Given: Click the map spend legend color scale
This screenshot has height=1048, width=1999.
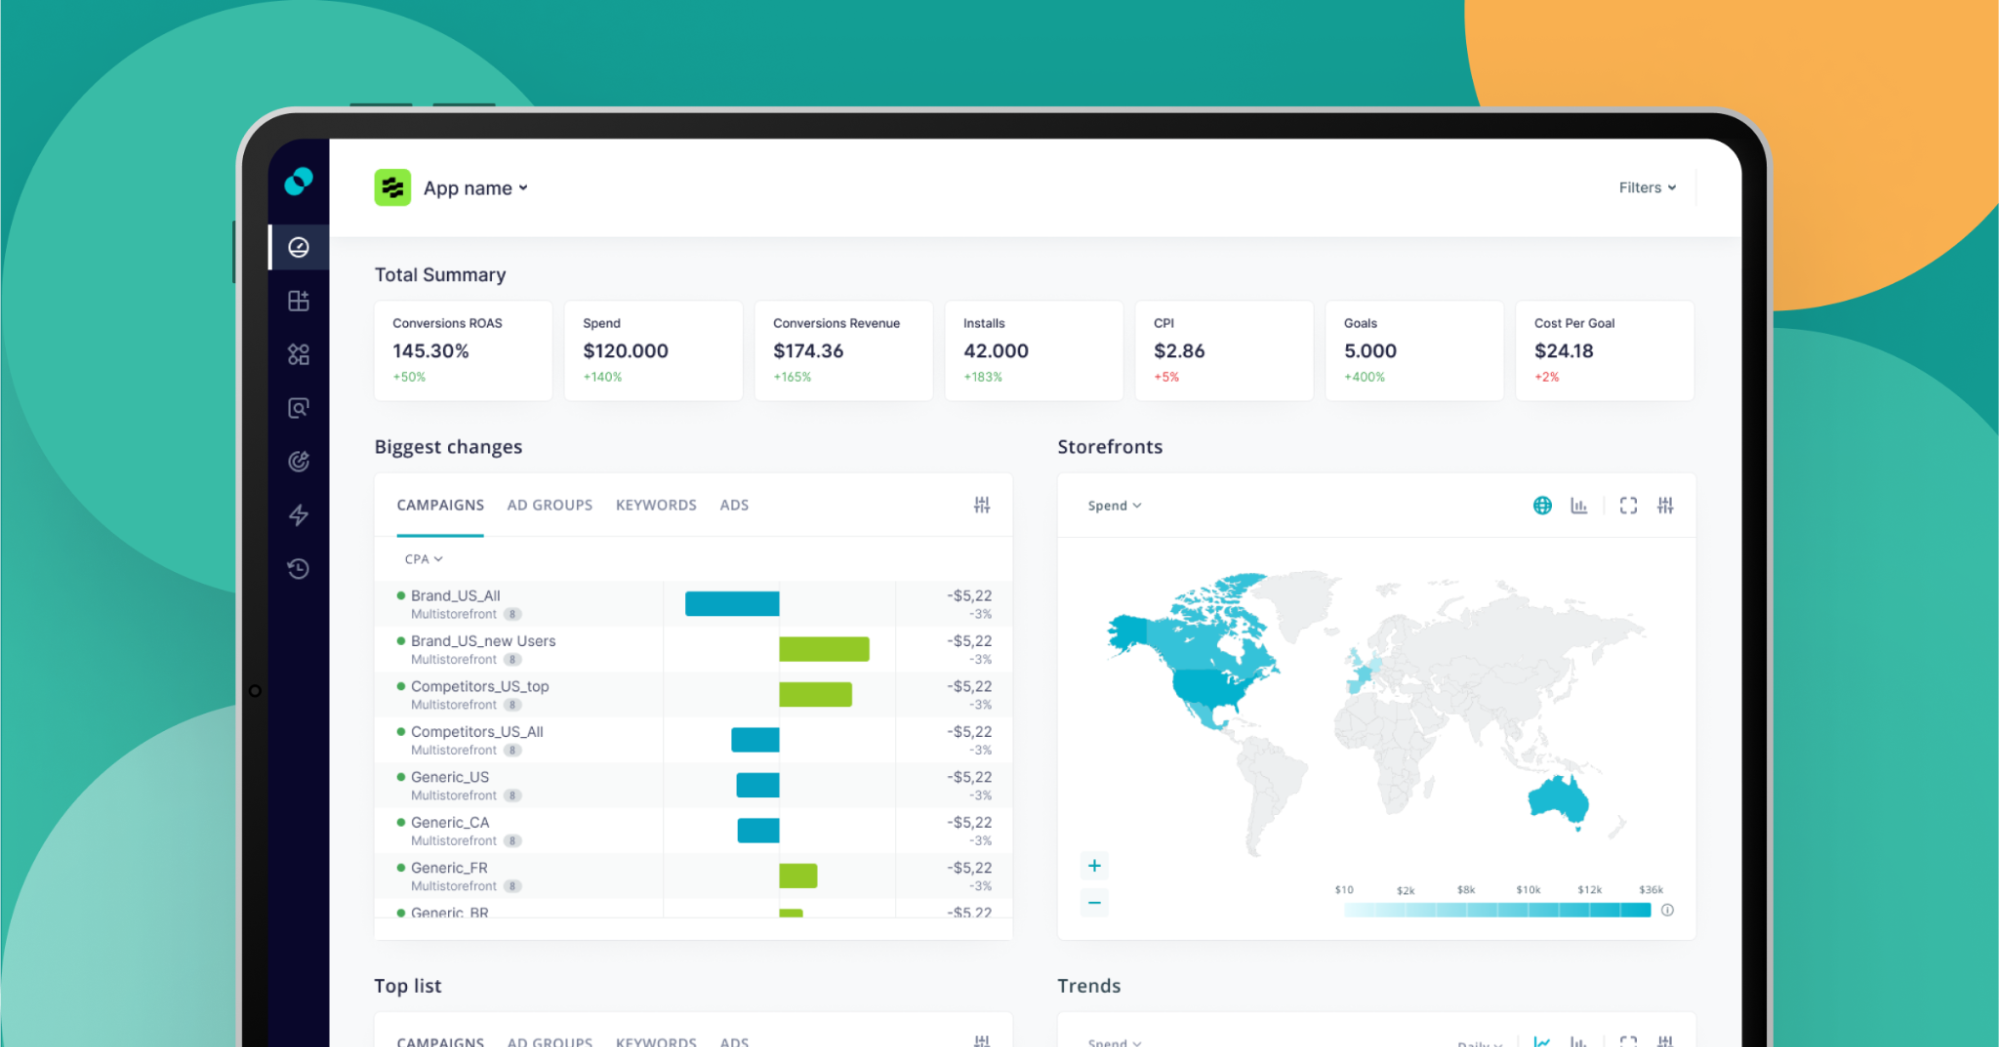Looking at the screenshot, I should point(1496,910).
